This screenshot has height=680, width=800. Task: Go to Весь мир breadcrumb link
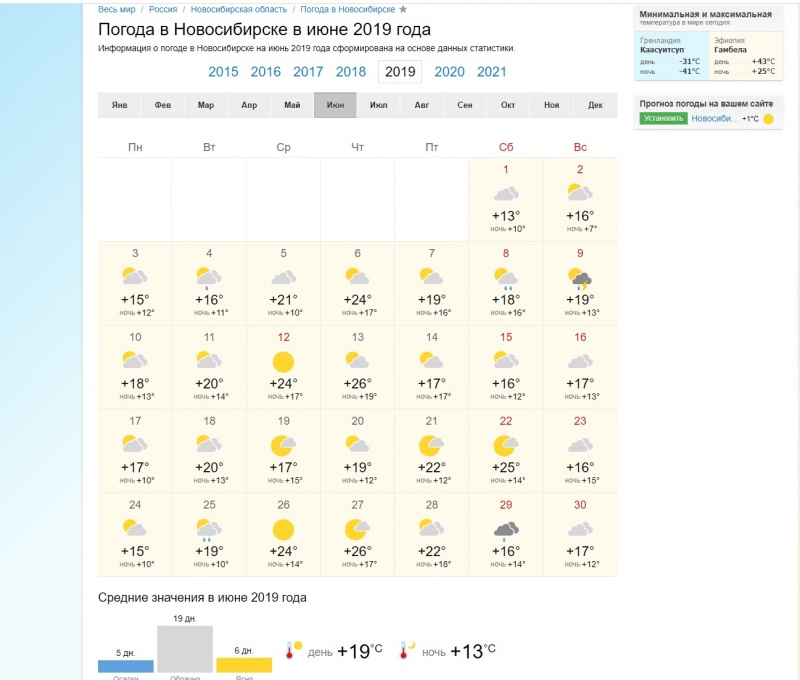(x=118, y=9)
